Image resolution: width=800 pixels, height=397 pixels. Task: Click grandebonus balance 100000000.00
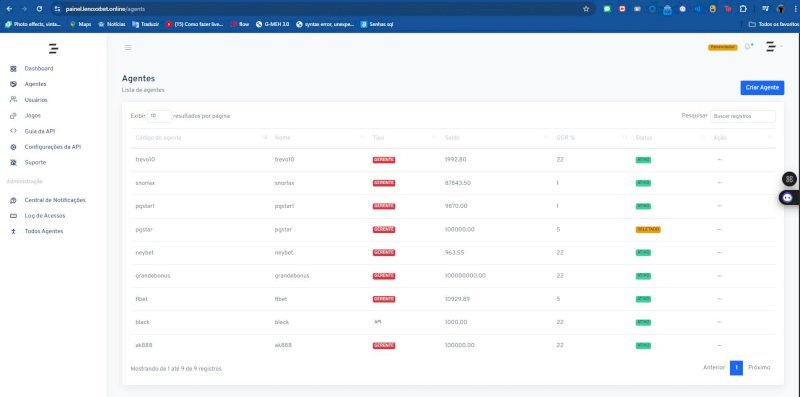pos(465,276)
